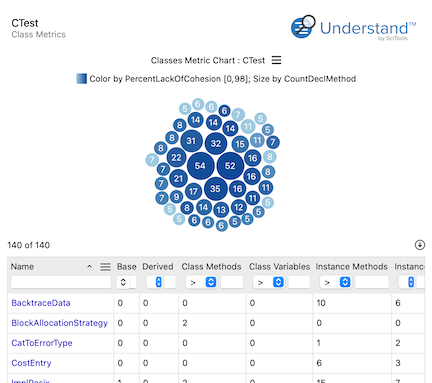This screenshot has height=383, width=432.
Task: Click BacktraceData Instance Methods value 10
Action: pyautogui.click(x=321, y=303)
